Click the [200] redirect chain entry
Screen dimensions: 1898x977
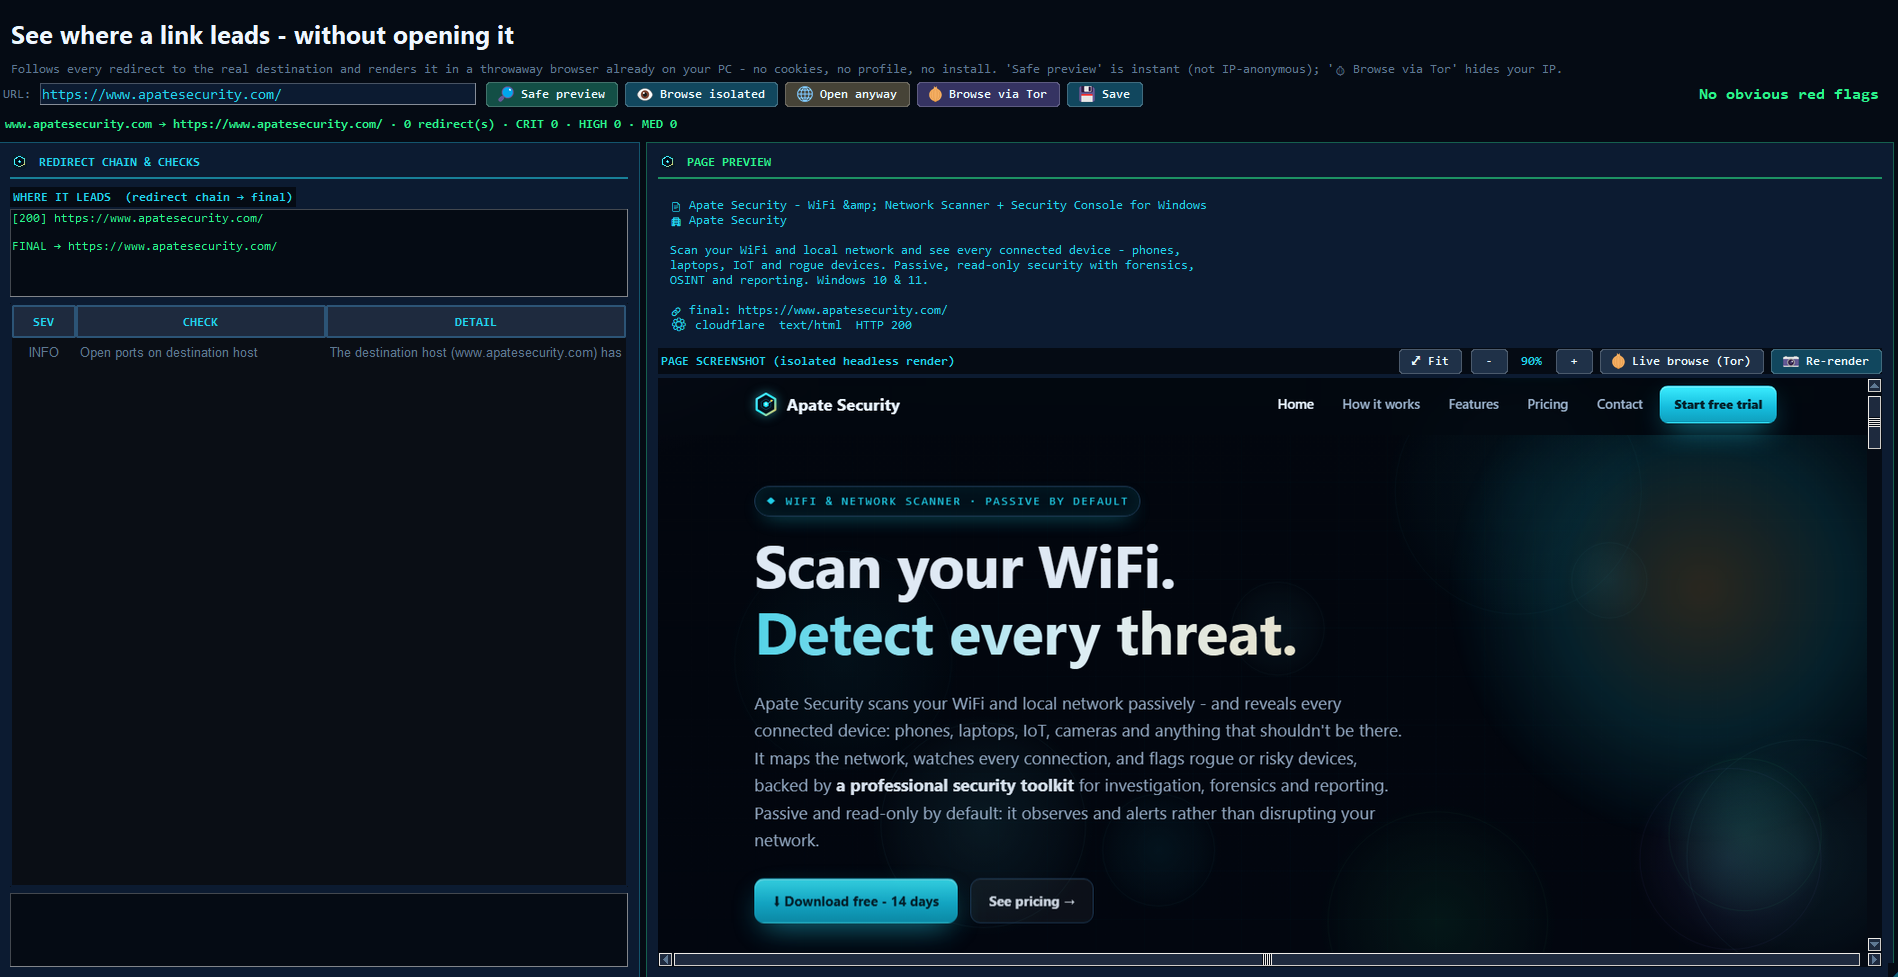(138, 218)
